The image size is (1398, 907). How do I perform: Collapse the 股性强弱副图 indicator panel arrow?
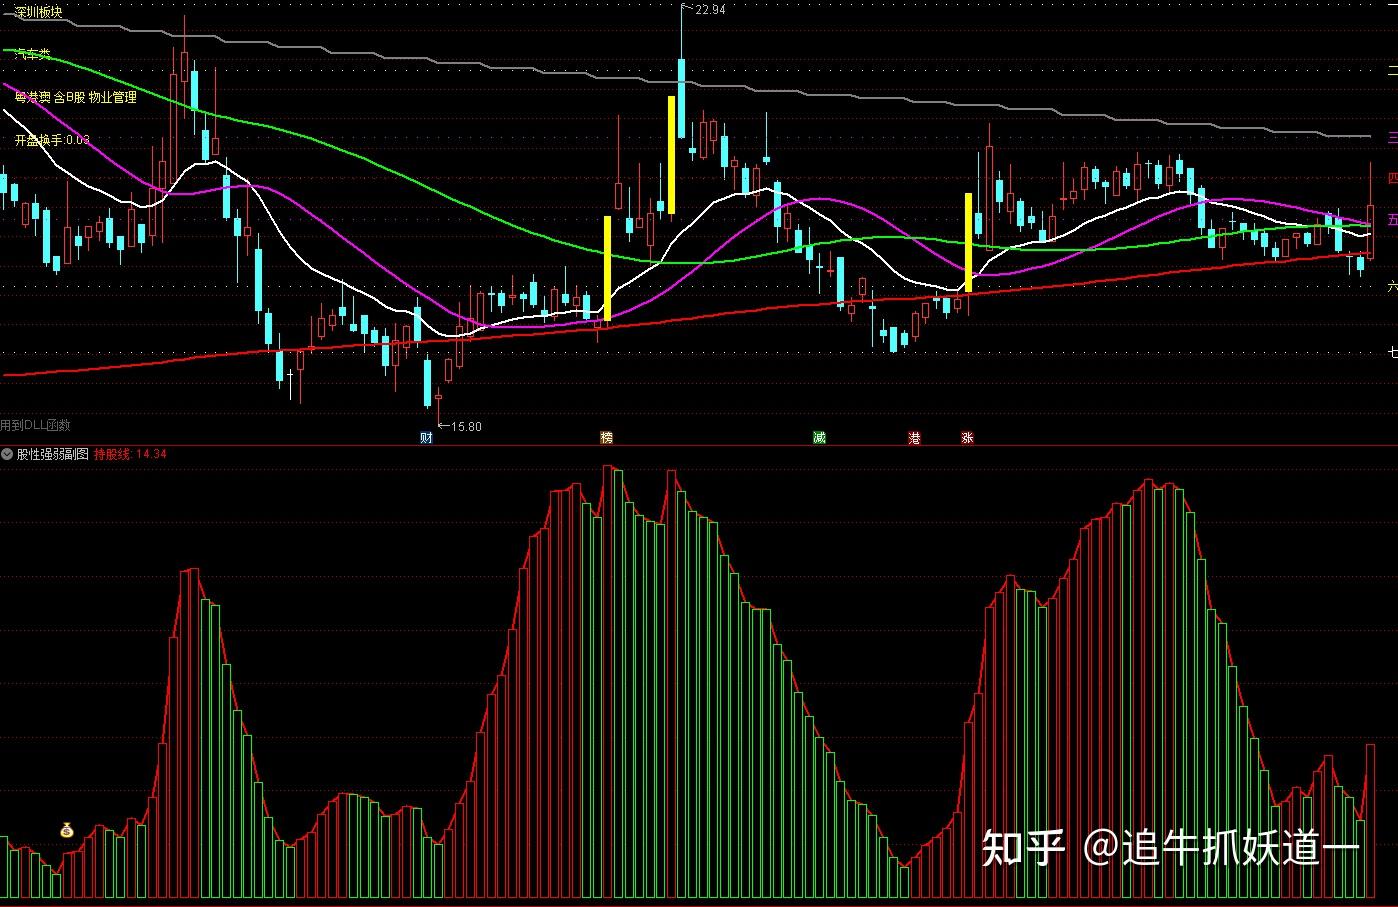coord(7,454)
